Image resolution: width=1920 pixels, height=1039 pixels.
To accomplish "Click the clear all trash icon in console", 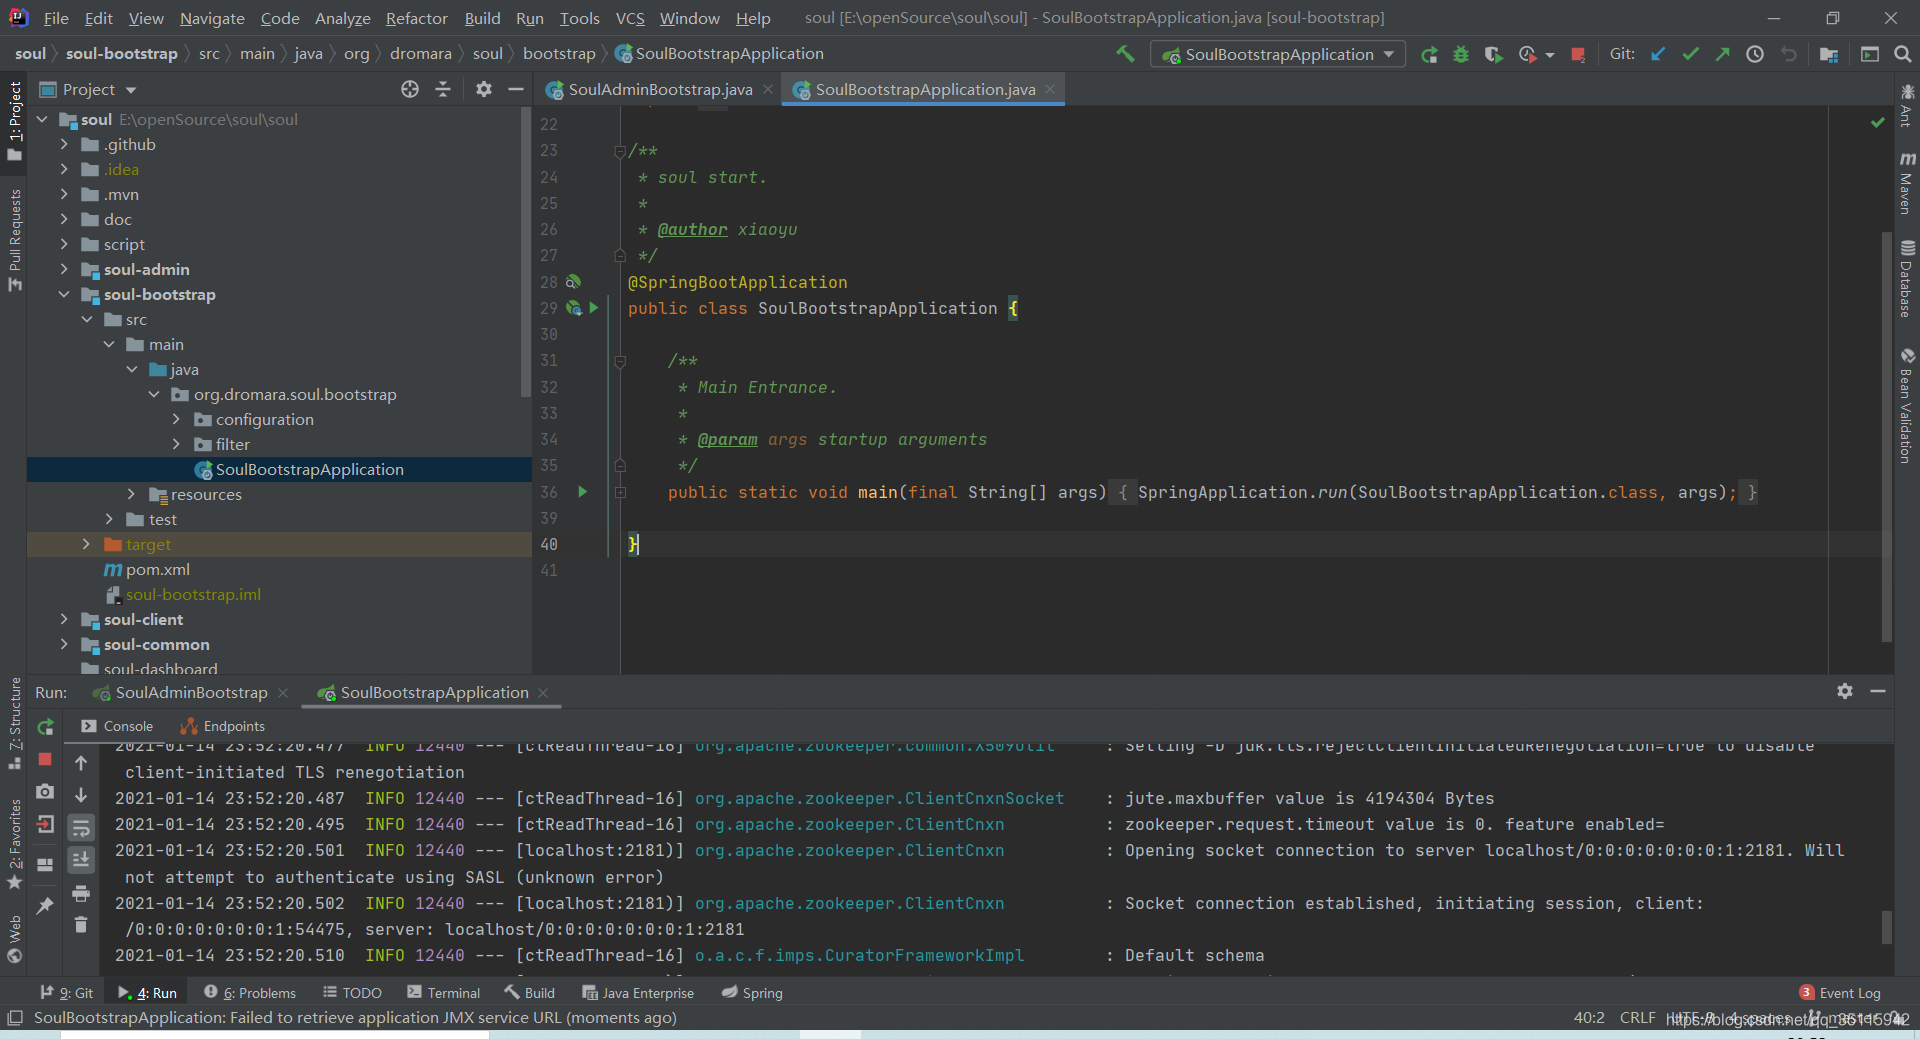I will pos(81,925).
